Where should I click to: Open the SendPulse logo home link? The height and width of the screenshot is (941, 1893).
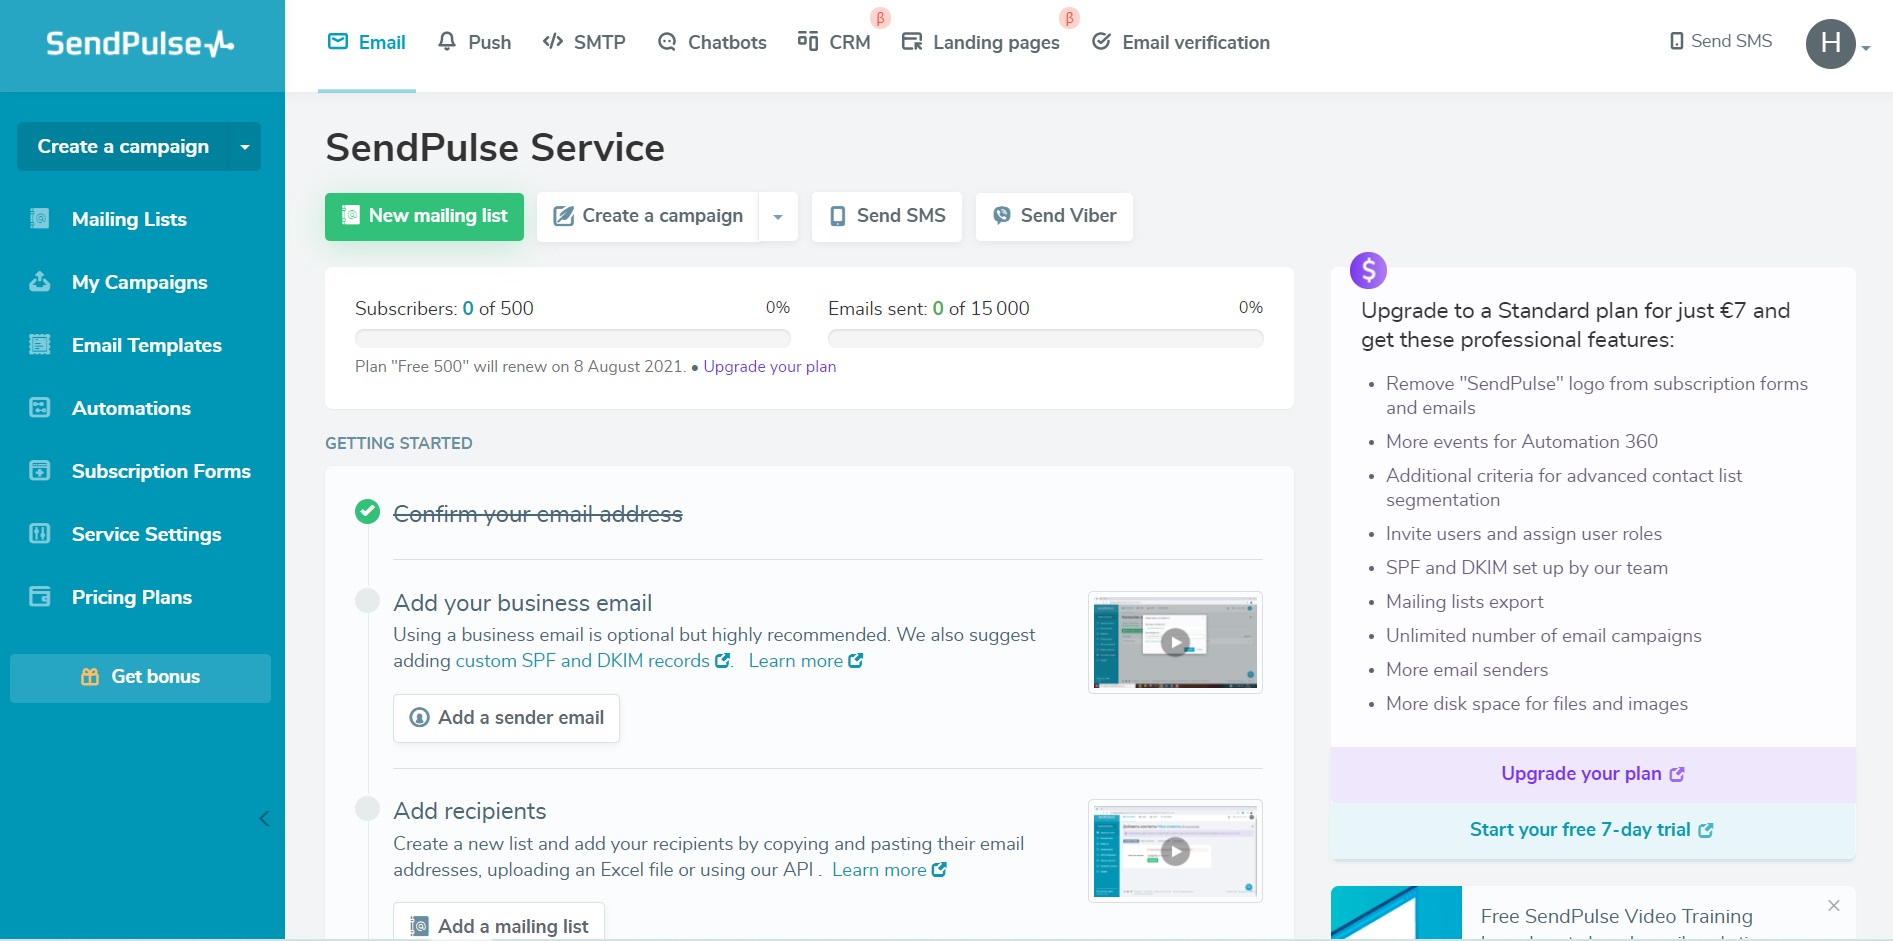pyautogui.click(x=140, y=44)
